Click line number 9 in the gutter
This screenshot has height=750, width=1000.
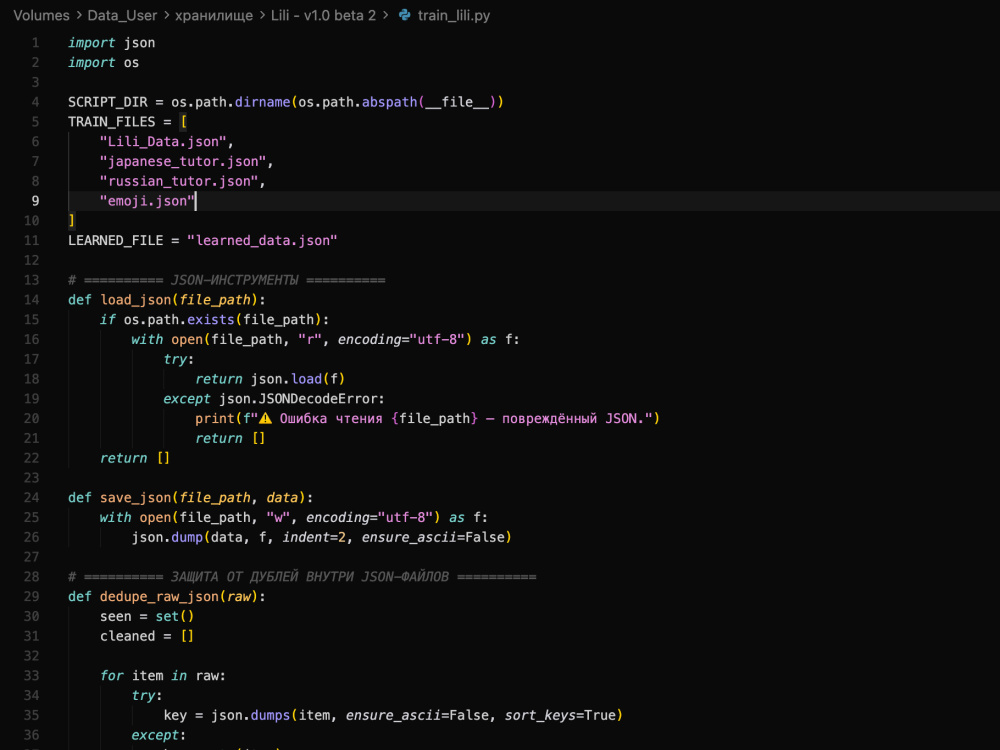(36, 201)
